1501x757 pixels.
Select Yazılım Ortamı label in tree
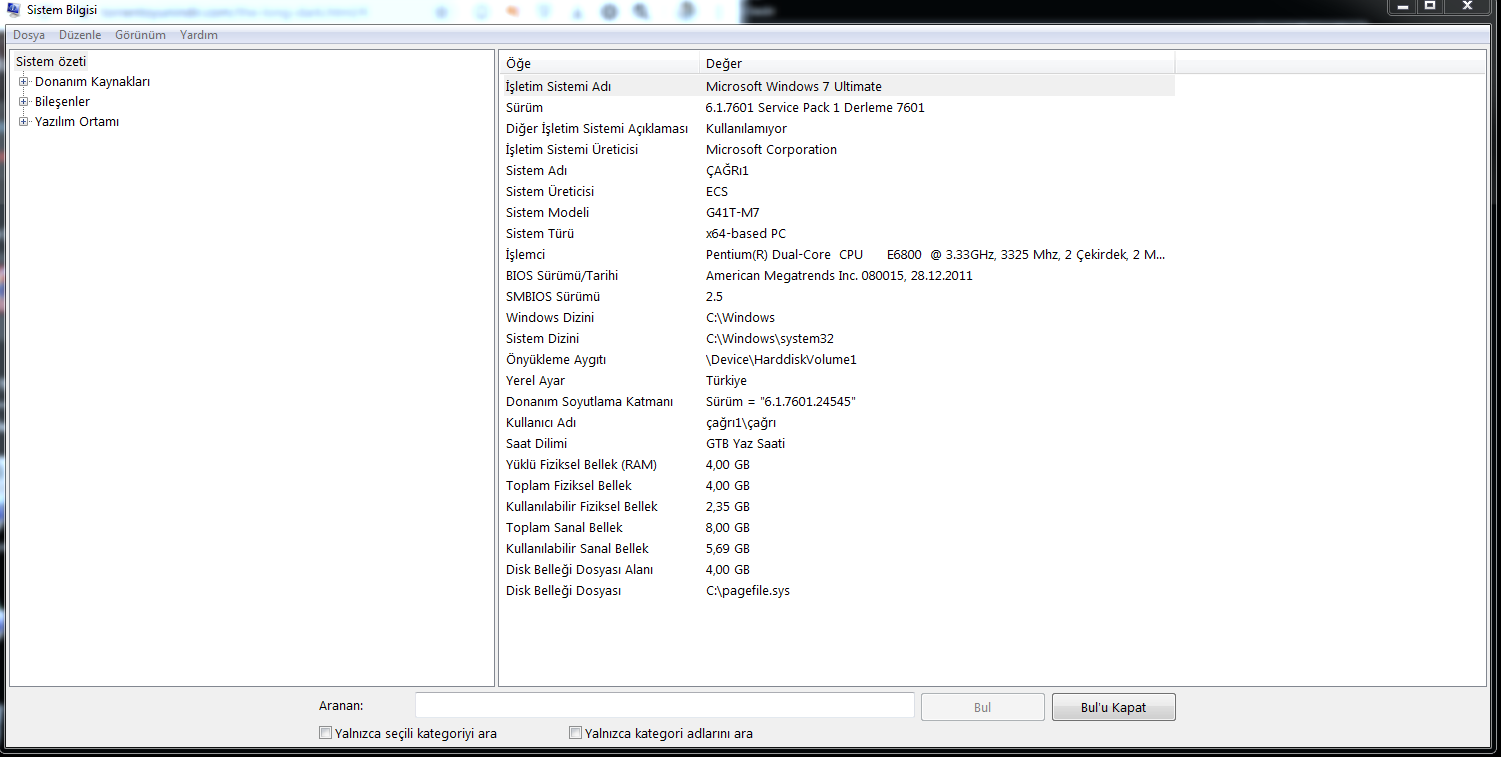click(77, 122)
